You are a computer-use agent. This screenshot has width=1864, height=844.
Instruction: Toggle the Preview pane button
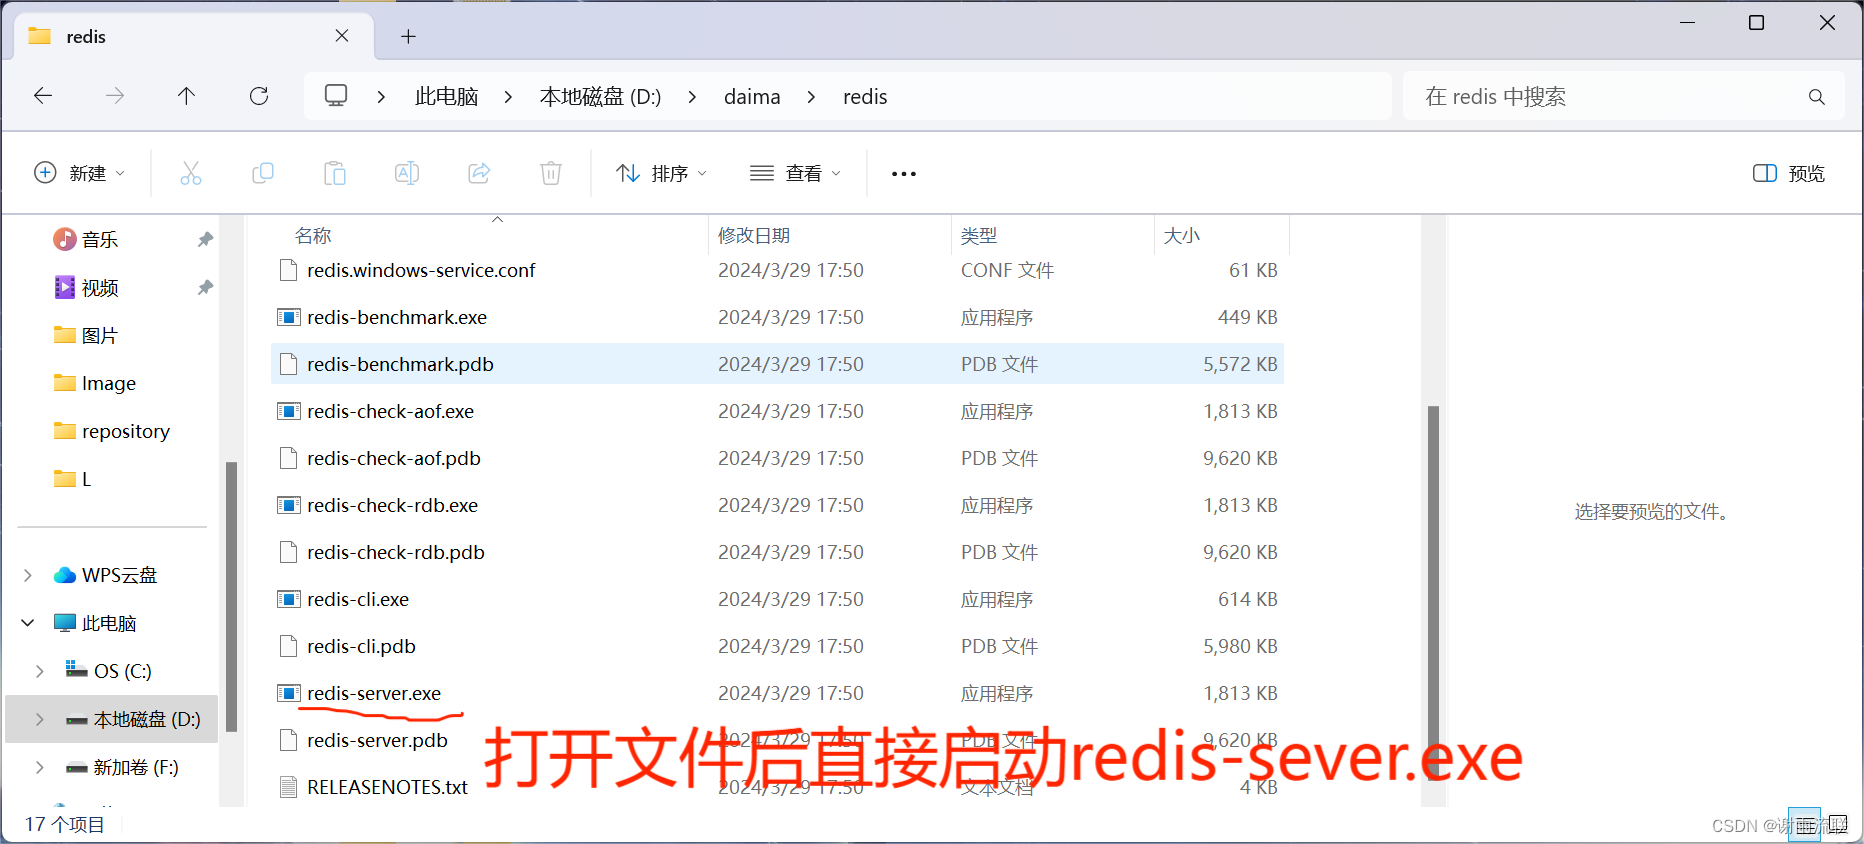point(1789,173)
